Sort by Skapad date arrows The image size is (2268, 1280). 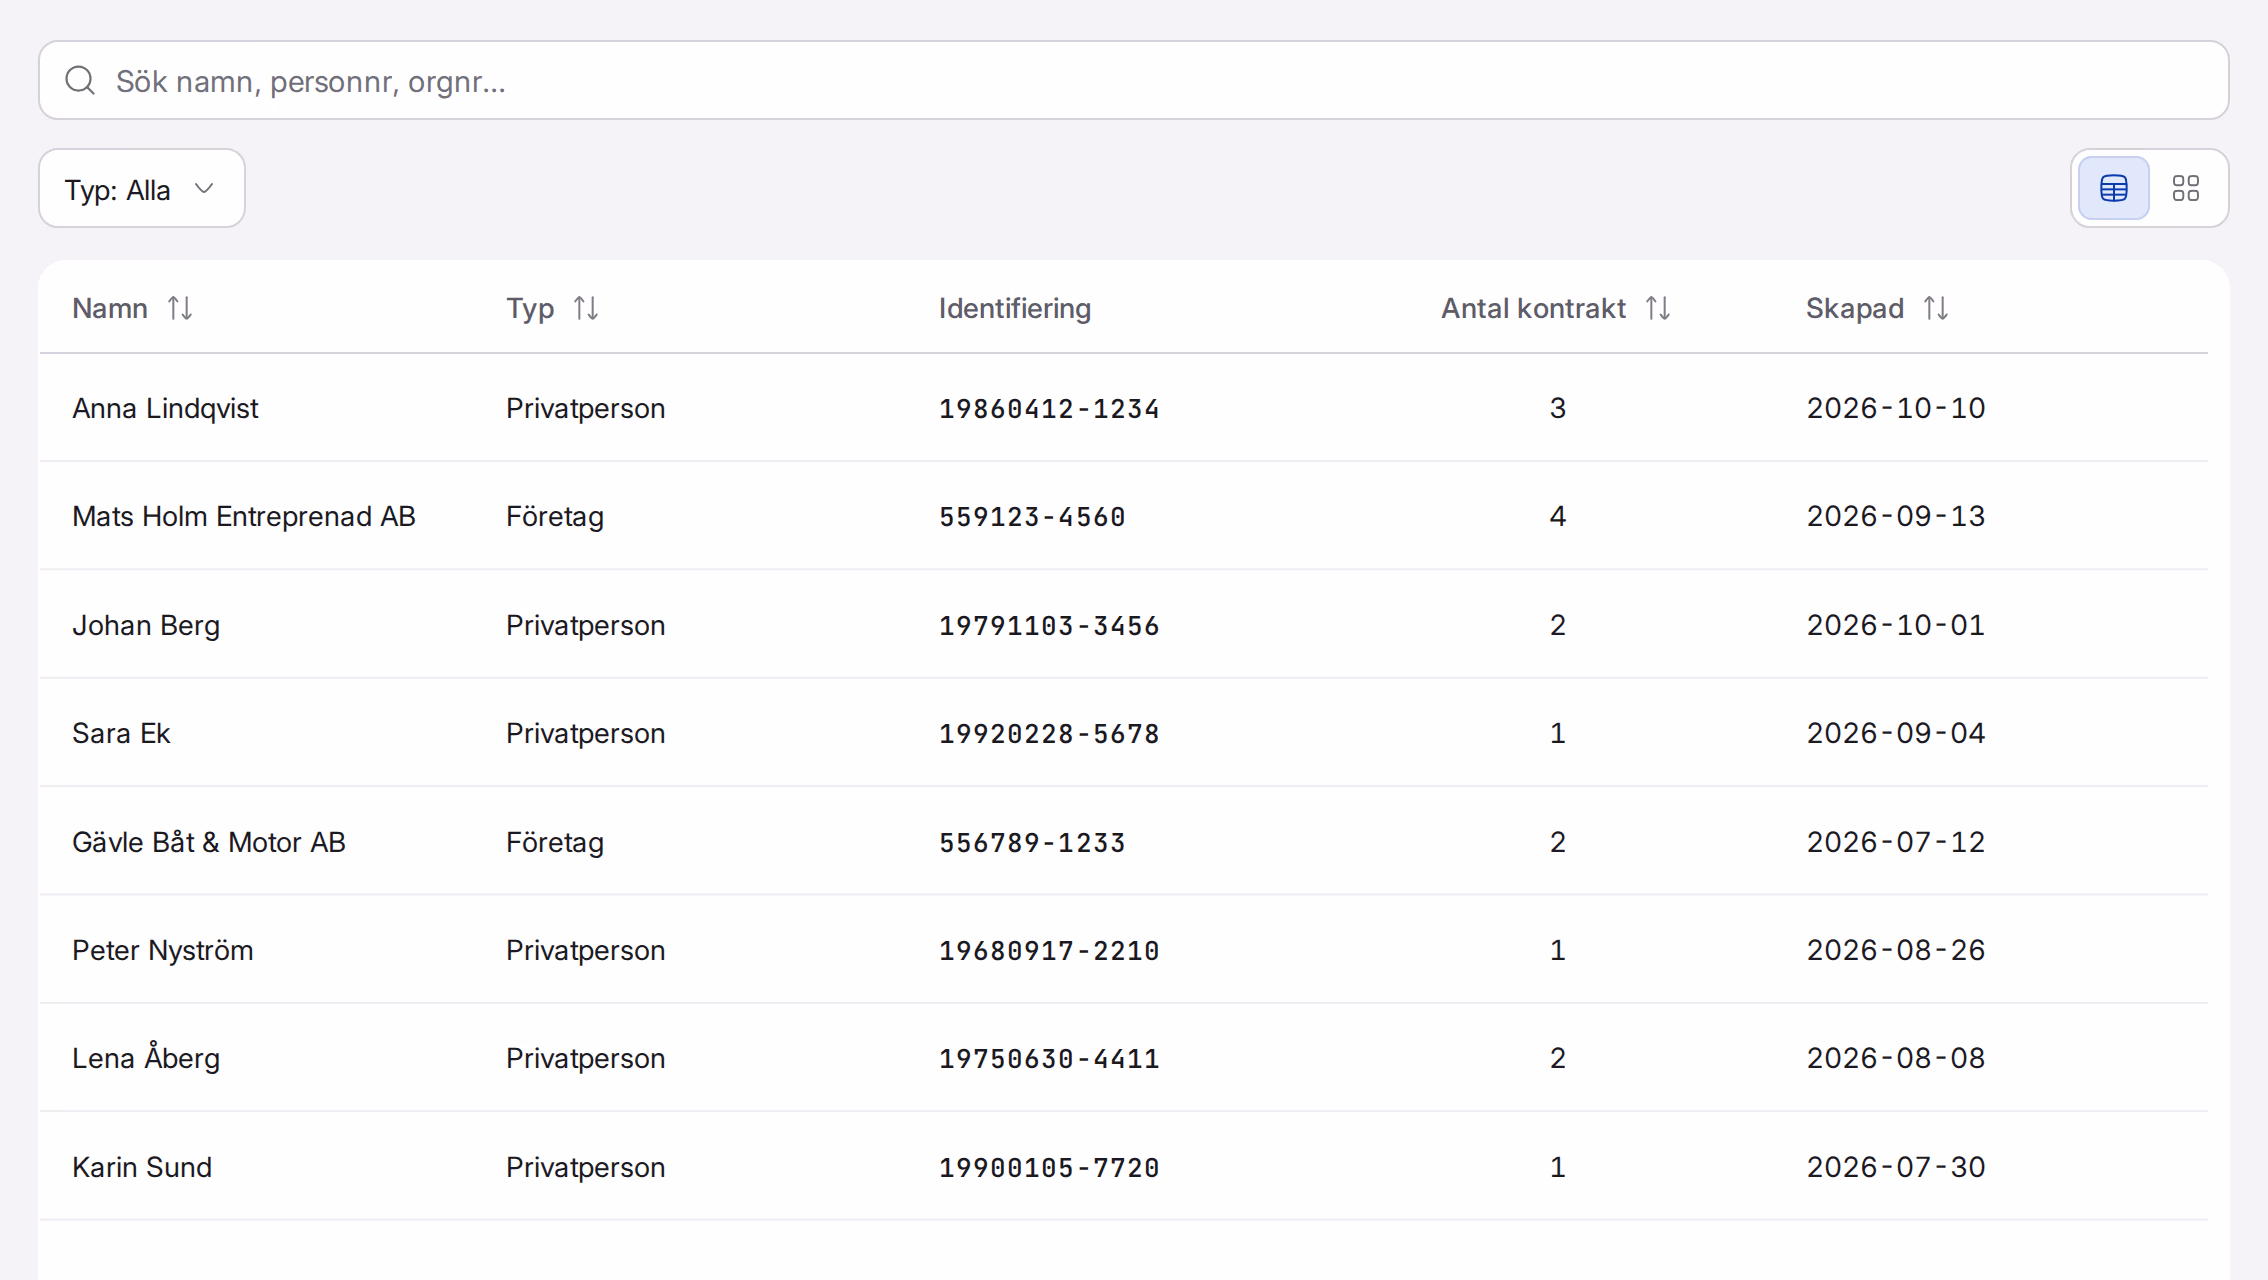click(x=1936, y=308)
